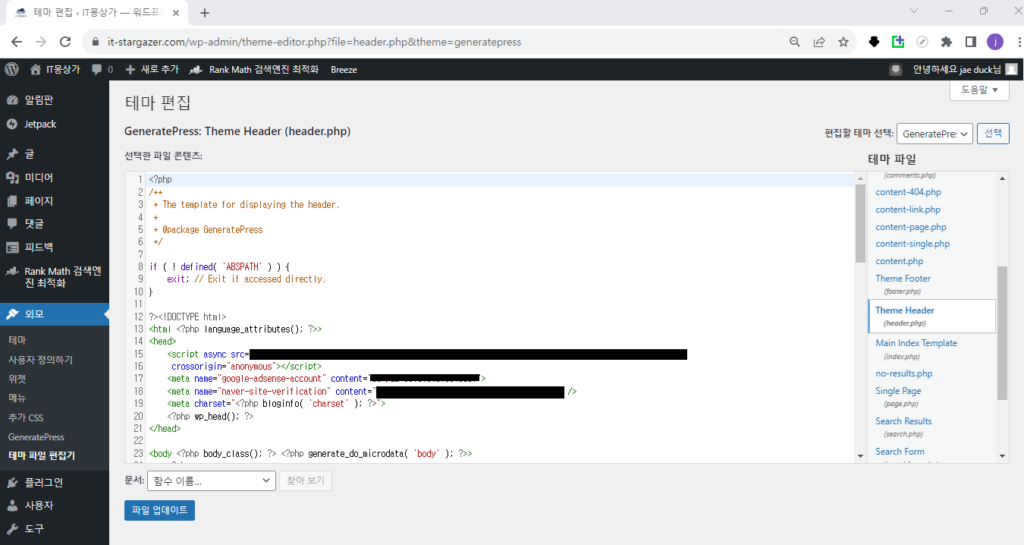1024x545 pixels.
Task: Click the 미디어 media icon
Action: point(12,178)
